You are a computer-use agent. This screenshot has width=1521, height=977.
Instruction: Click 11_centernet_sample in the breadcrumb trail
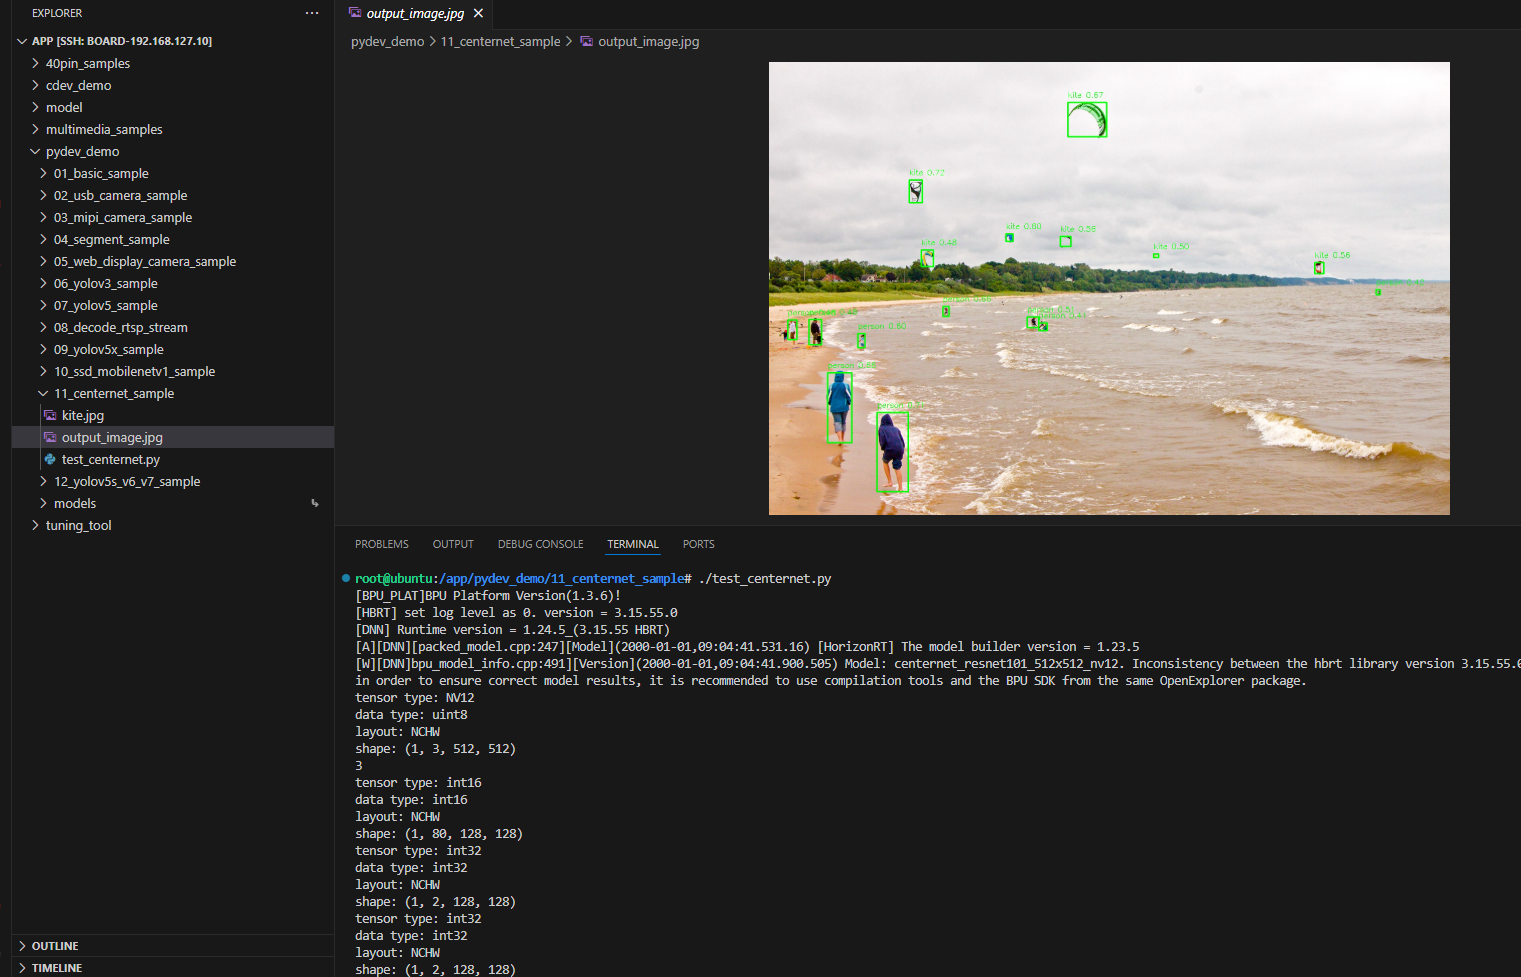500,41
